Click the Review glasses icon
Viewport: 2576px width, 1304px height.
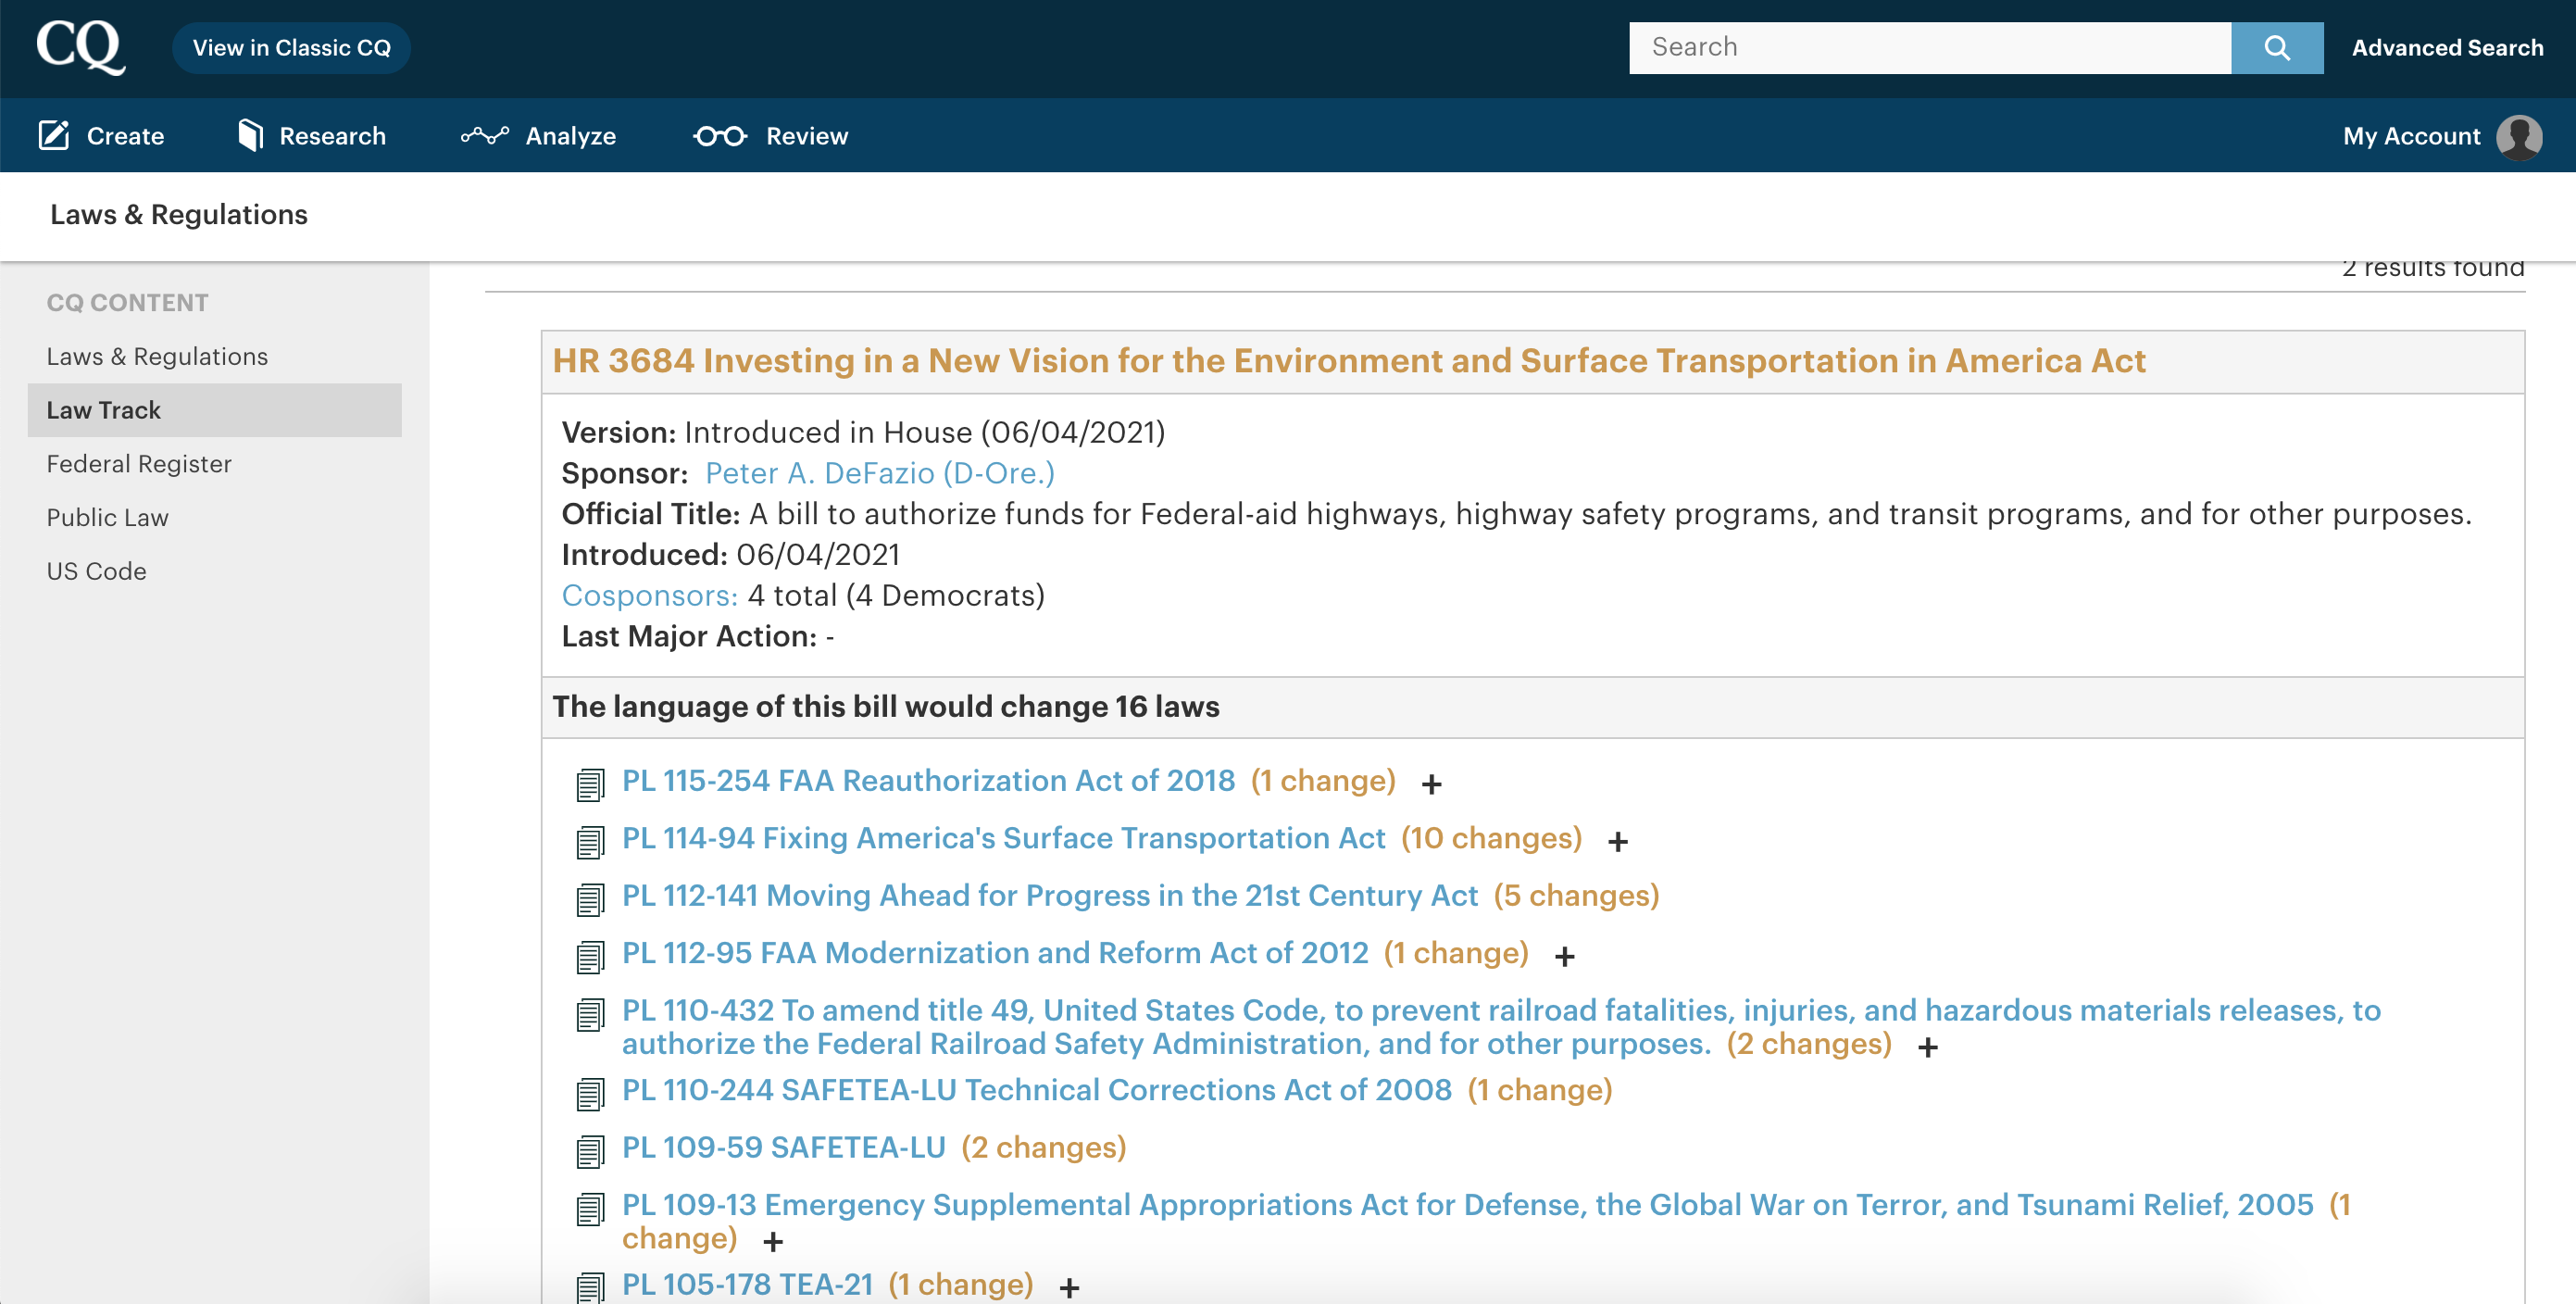tap(720, 135)
